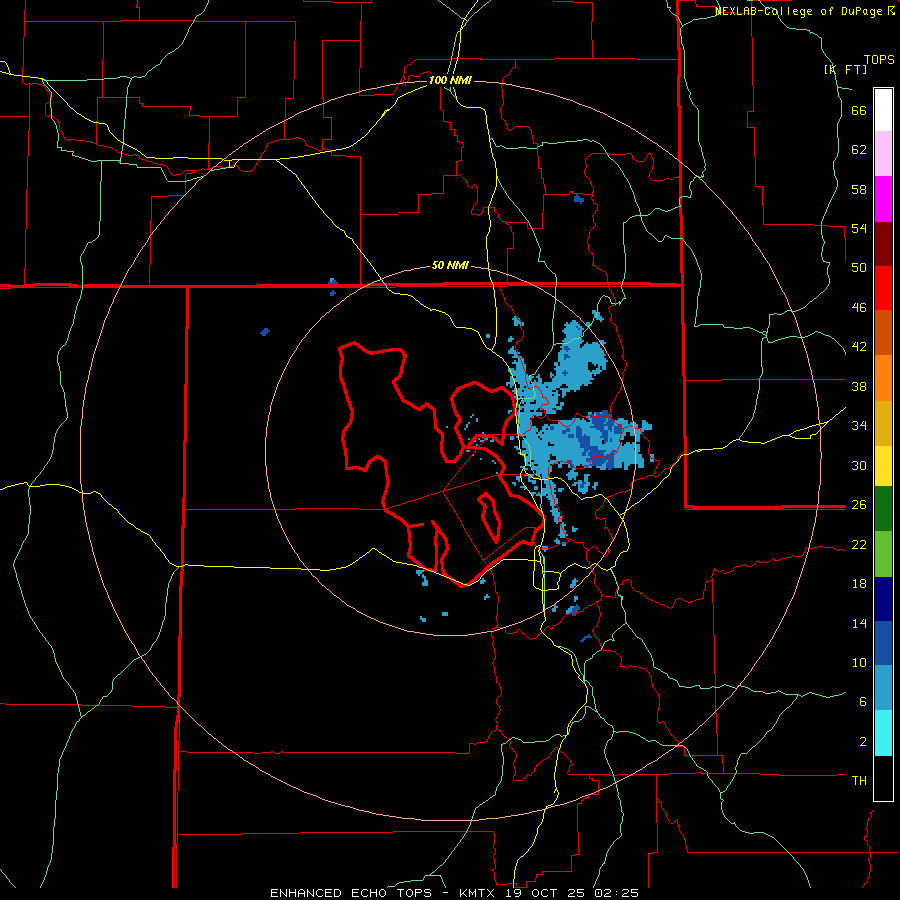Click the TOPS legend heading
The height and width of the screenshot is (900, 900).
pyautogui.click(x=879, y=59)
